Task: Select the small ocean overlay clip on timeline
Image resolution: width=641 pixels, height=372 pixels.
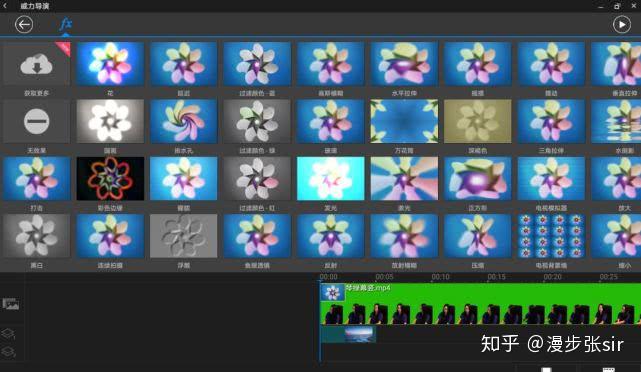Action: click(348, 334)
